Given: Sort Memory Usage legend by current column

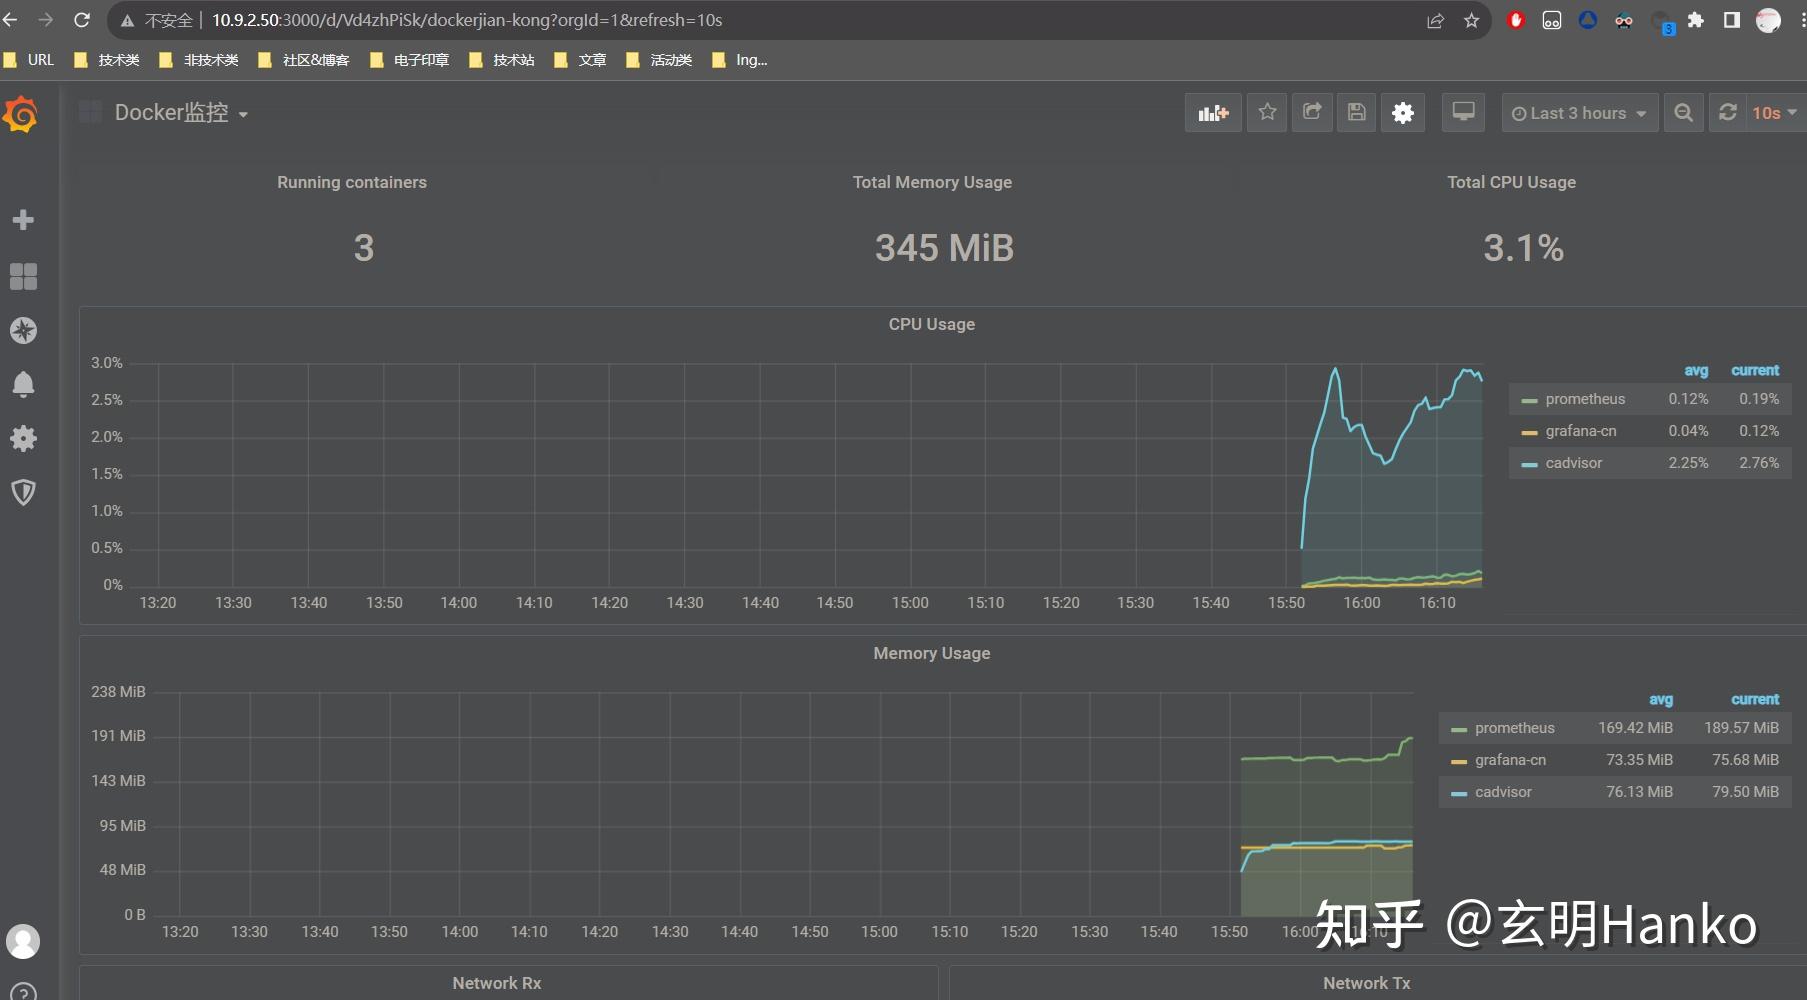Looking at the screenshot, I should 1755,699.
